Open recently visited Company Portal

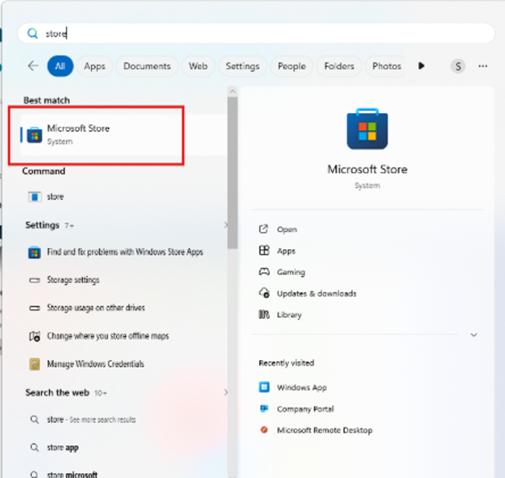(296, 409)
